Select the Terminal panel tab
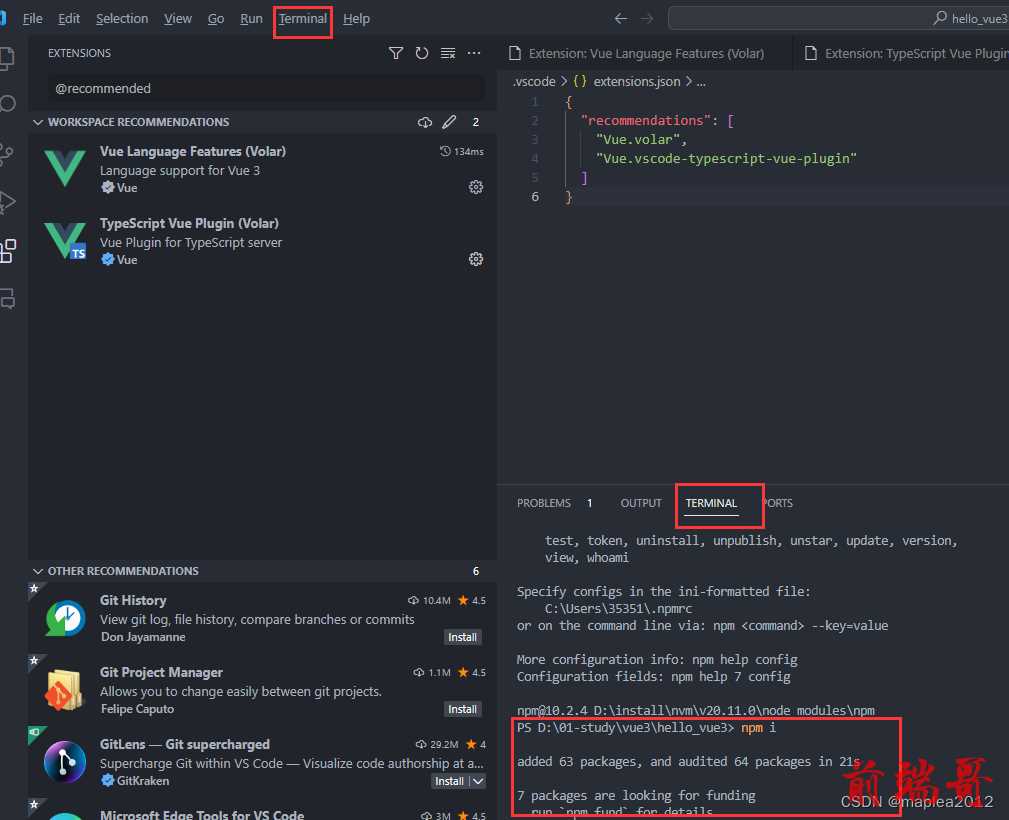The image size is (1009, 820). click(x=711, y=503)
